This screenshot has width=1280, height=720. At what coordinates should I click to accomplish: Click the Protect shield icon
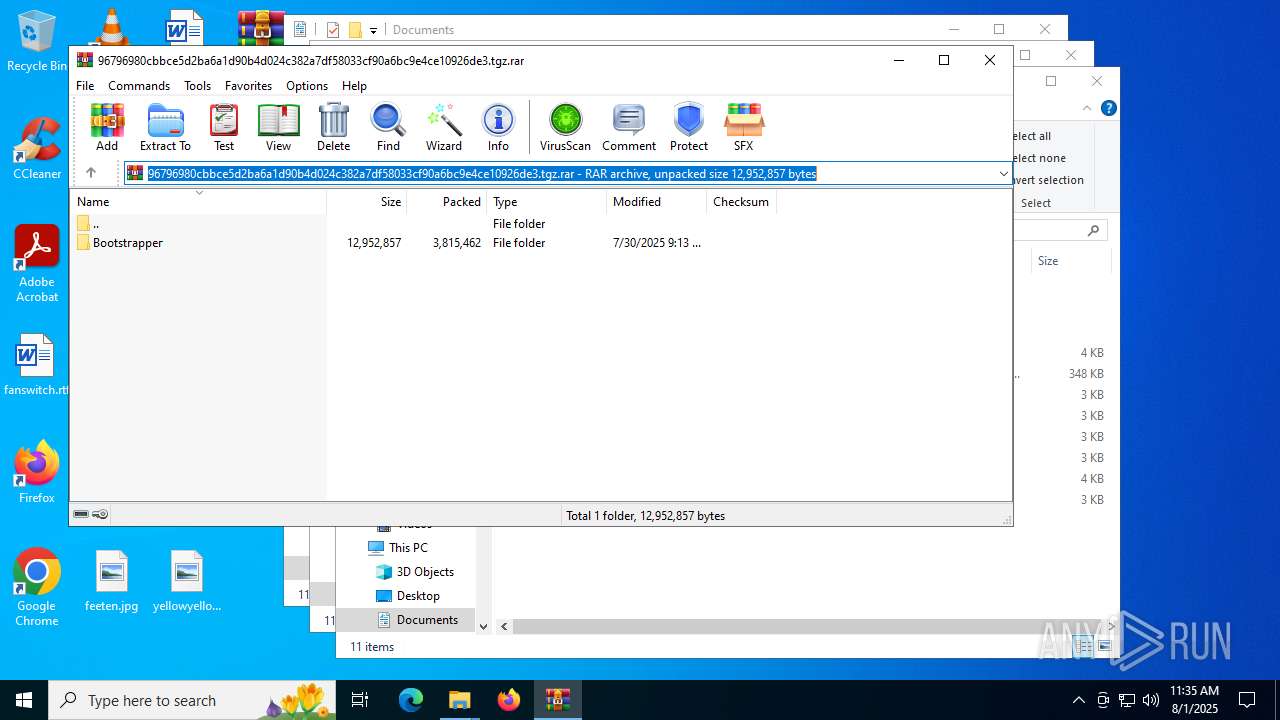coord(689,127)
